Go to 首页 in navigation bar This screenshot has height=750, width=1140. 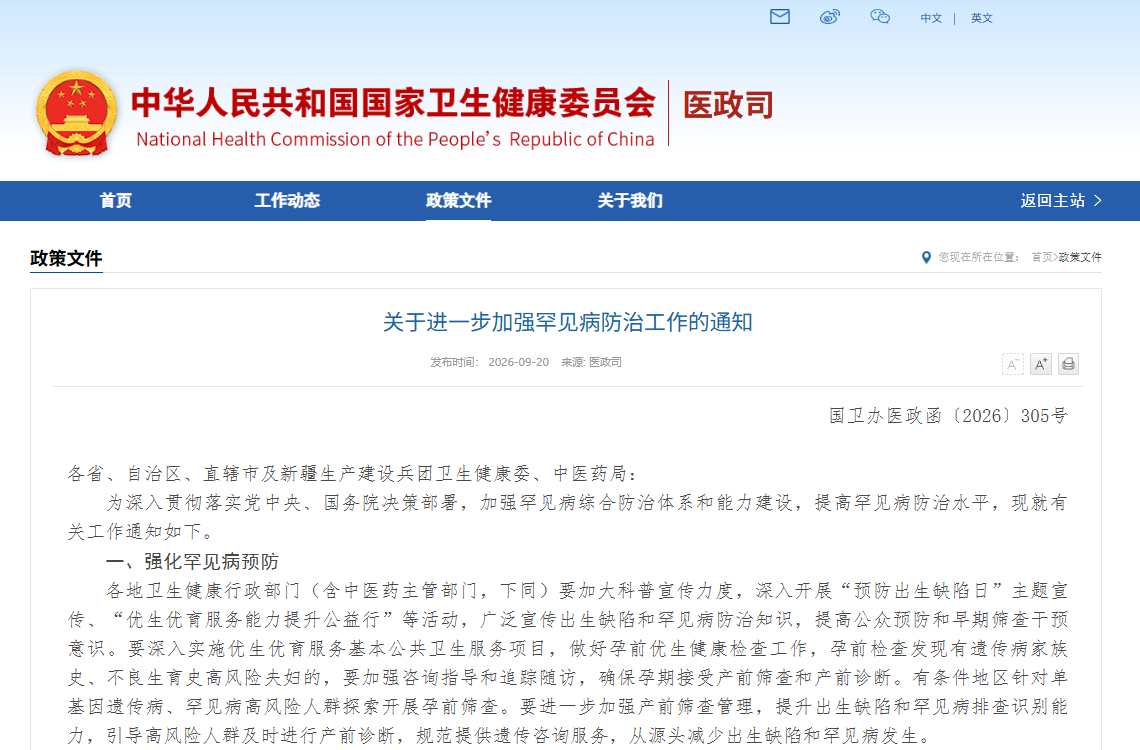[116, 201]
